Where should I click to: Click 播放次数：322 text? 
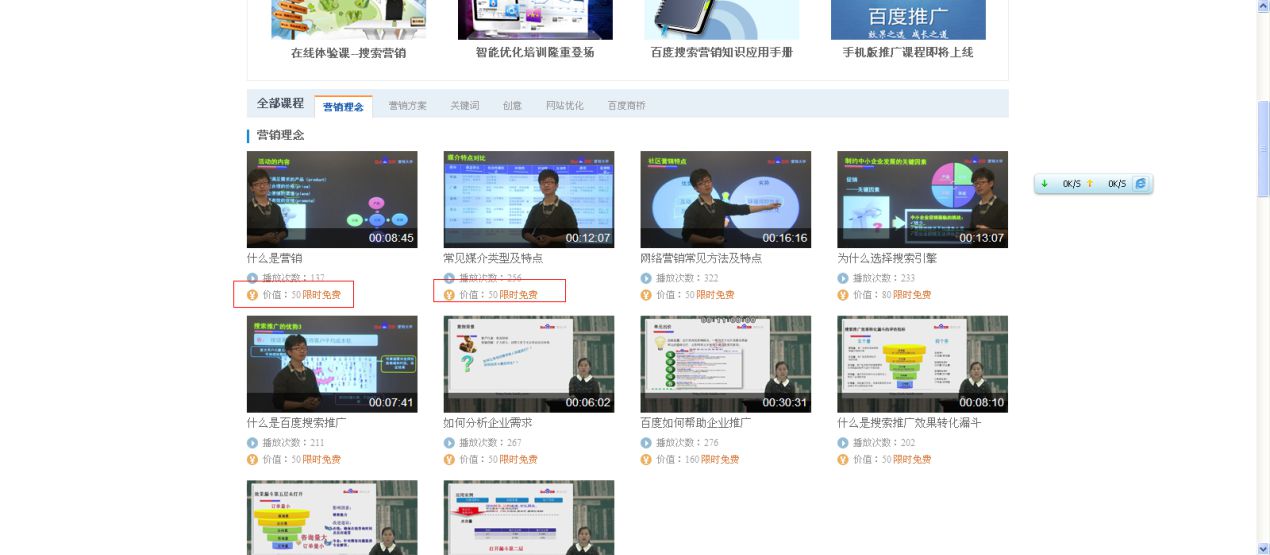point(687,278)
